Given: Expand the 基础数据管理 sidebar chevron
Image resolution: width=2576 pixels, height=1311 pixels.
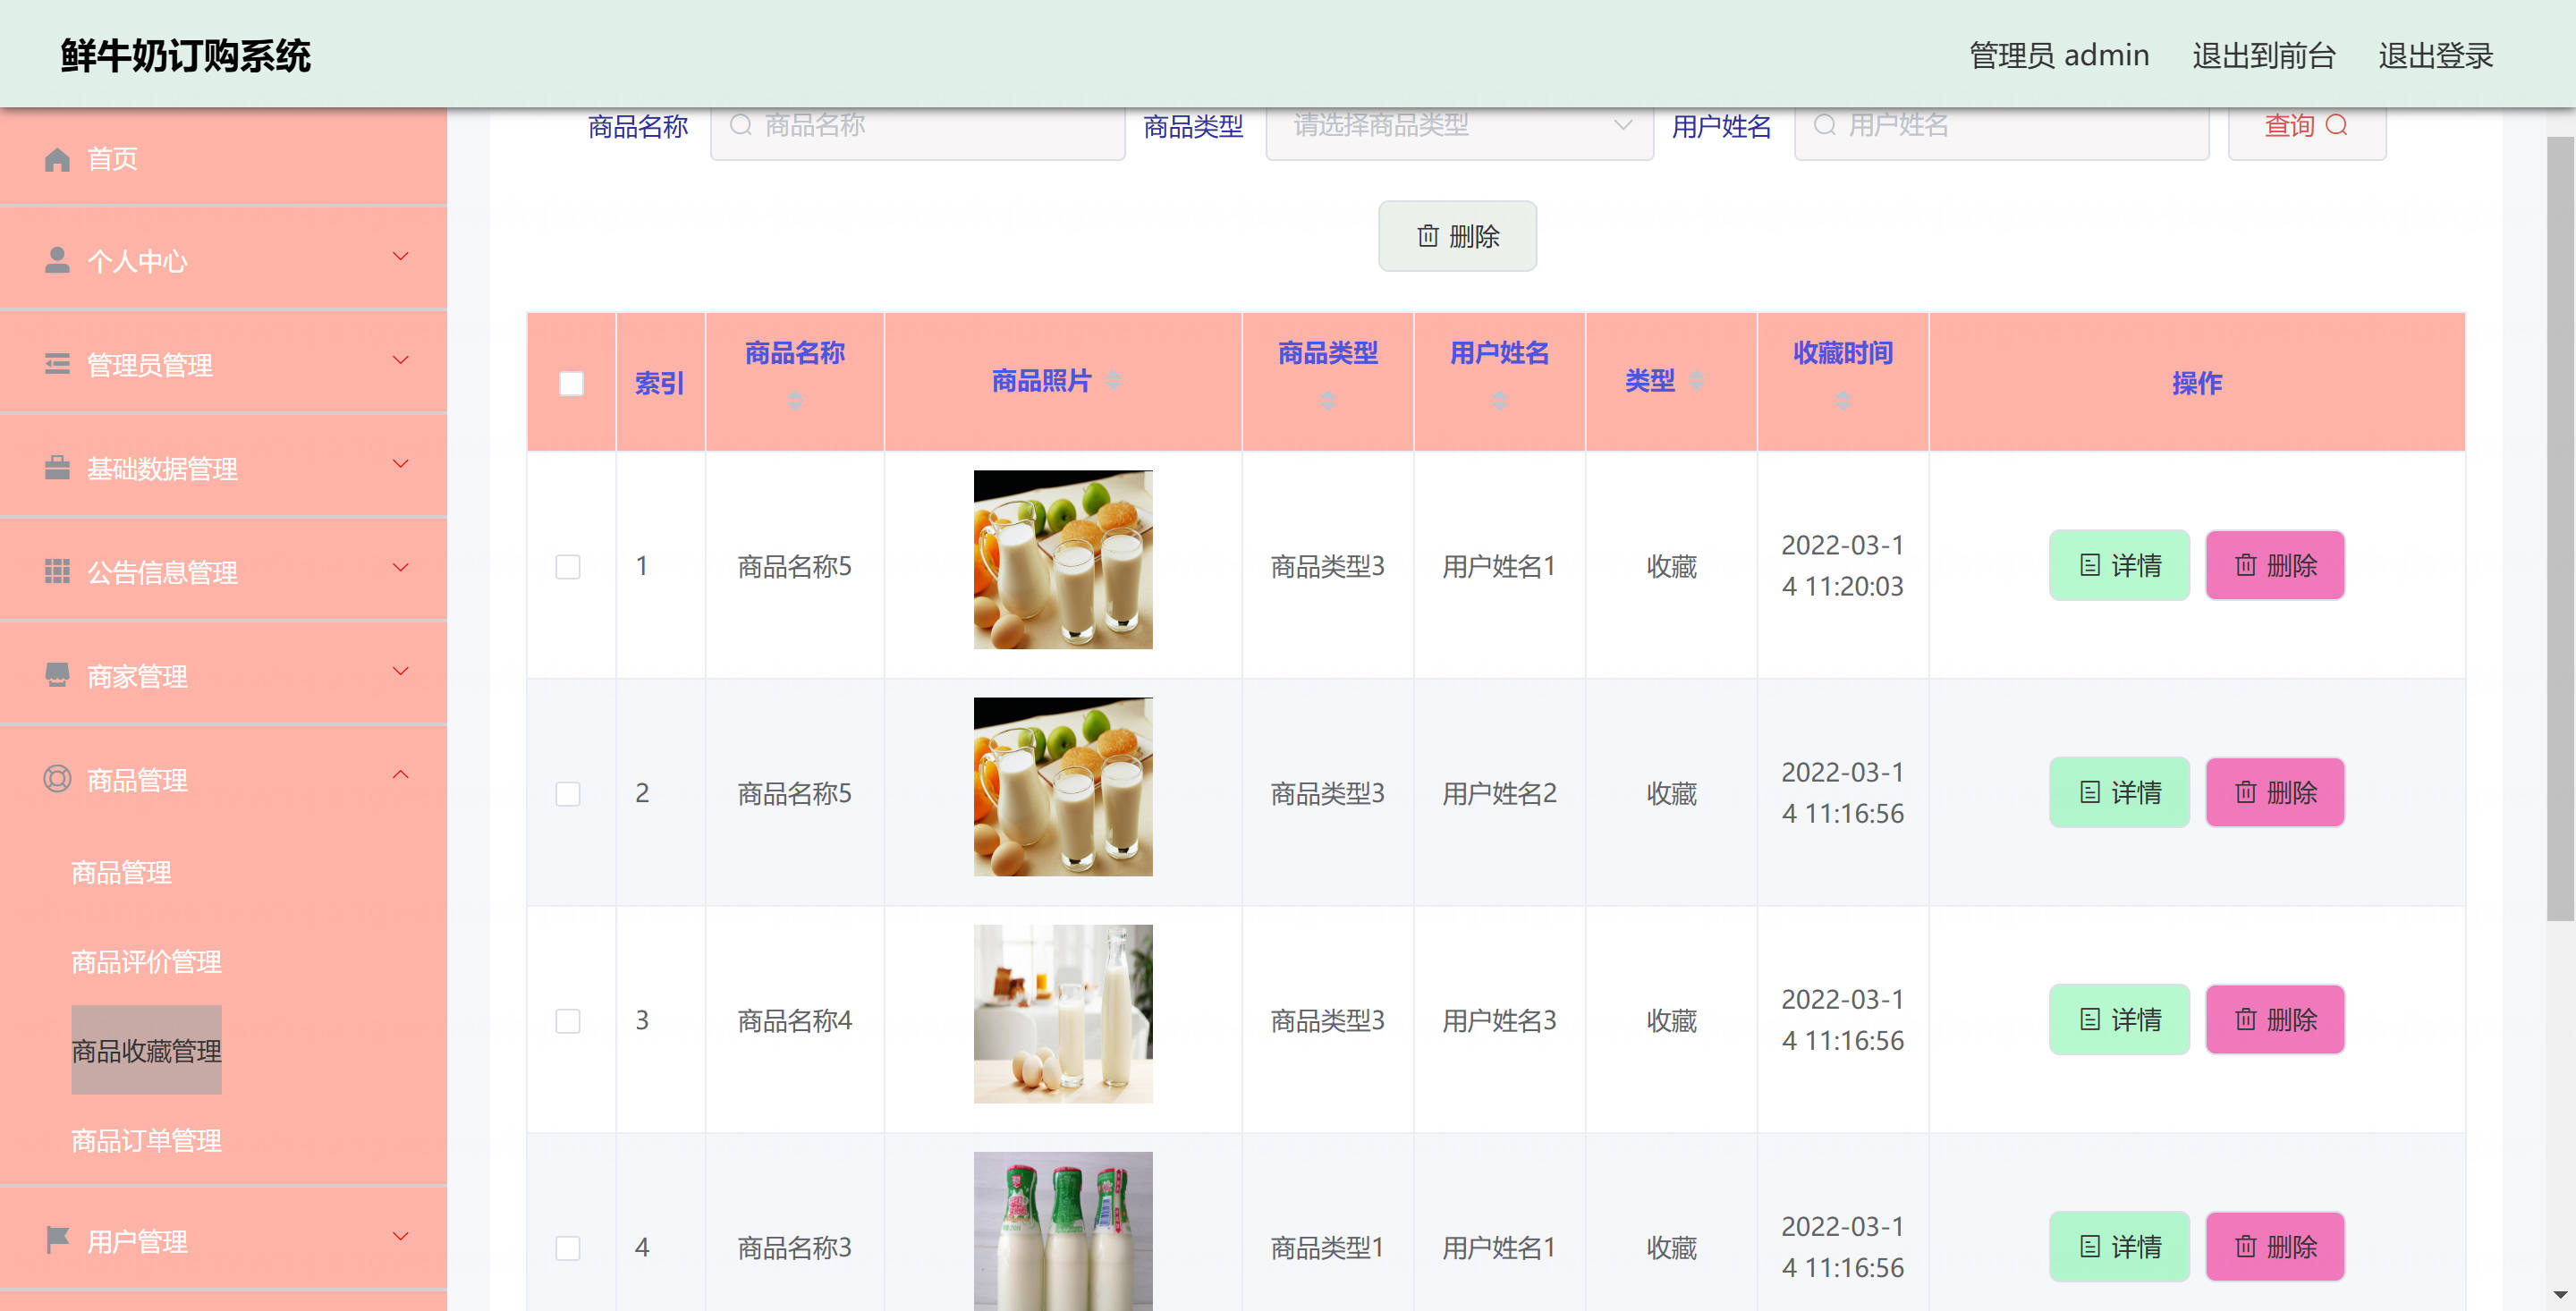Looking at the screenshot, I should click(401, 464).
